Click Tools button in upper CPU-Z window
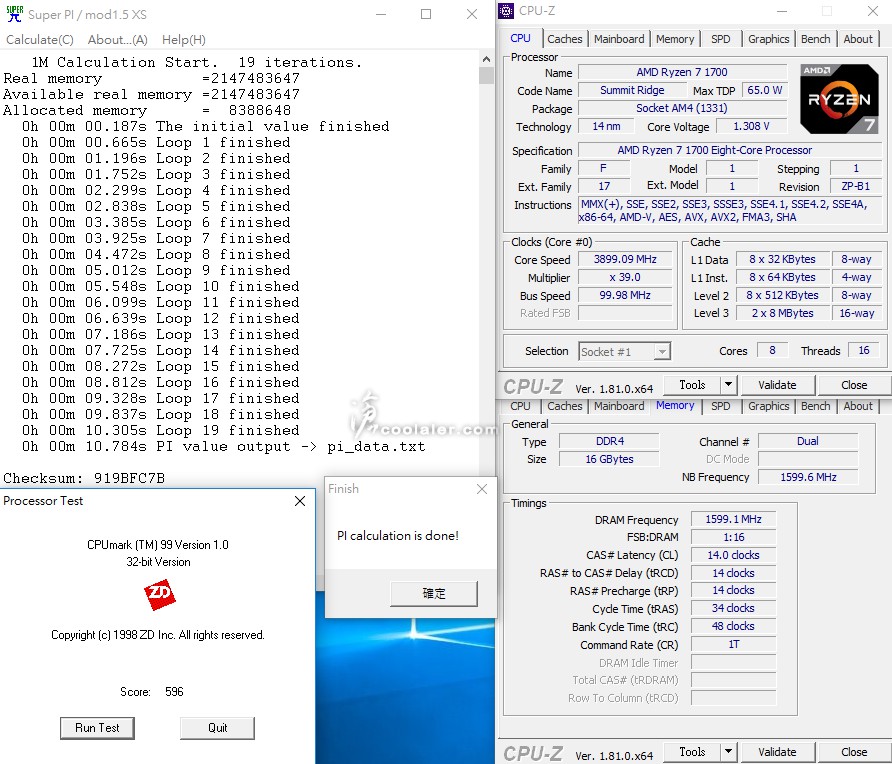This screenshot has width=892, height=764. click(x=692, y=385)
